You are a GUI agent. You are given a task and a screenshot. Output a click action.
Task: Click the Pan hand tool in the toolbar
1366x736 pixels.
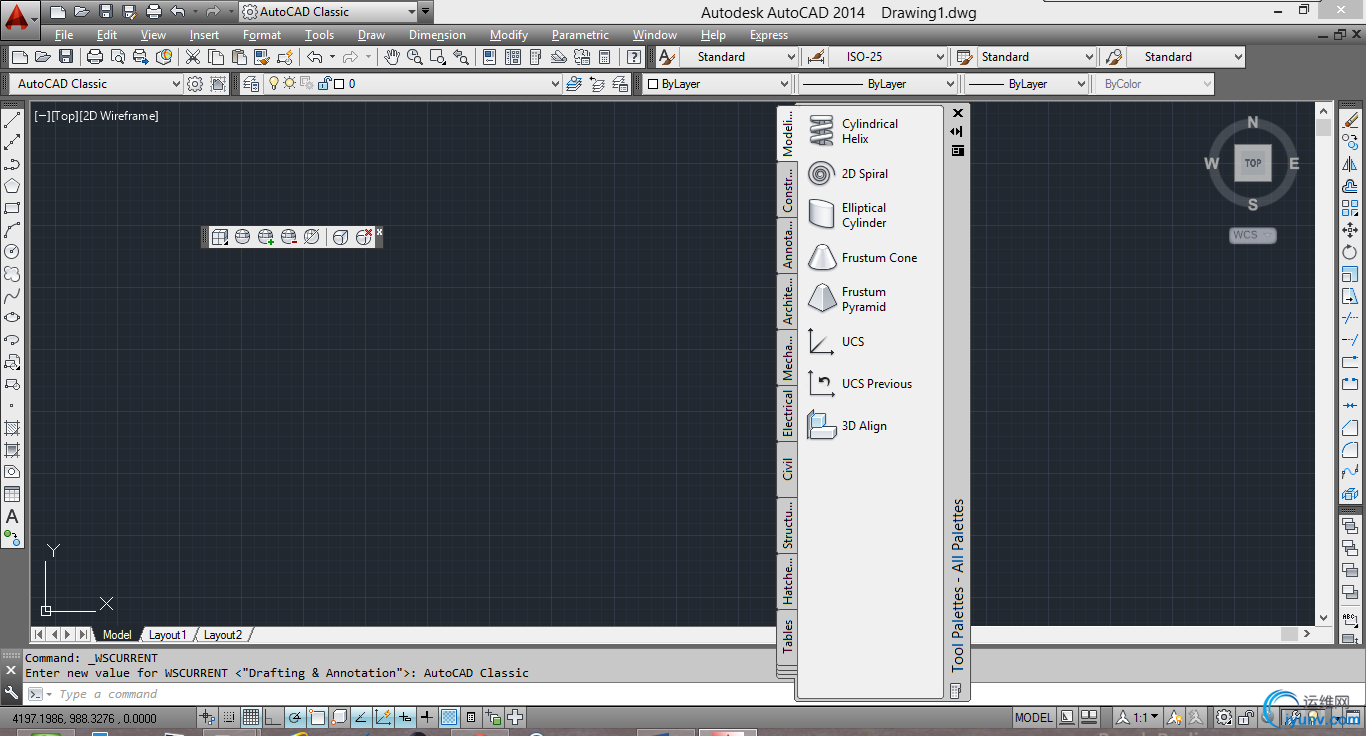pos(392,57)
